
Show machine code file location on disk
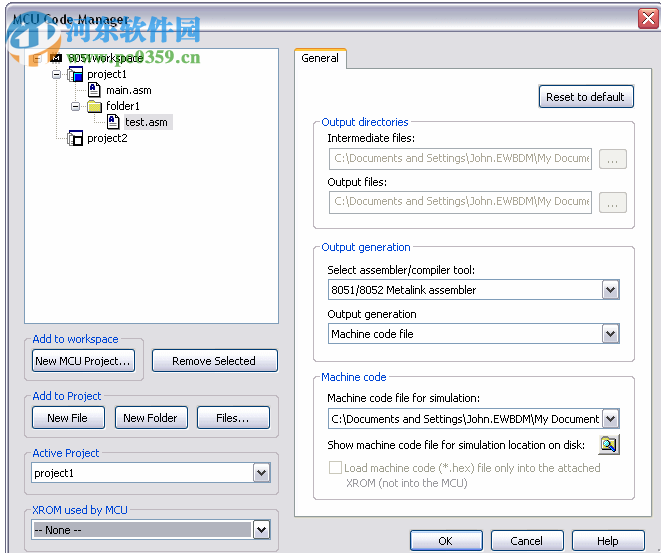coord(609,445)
